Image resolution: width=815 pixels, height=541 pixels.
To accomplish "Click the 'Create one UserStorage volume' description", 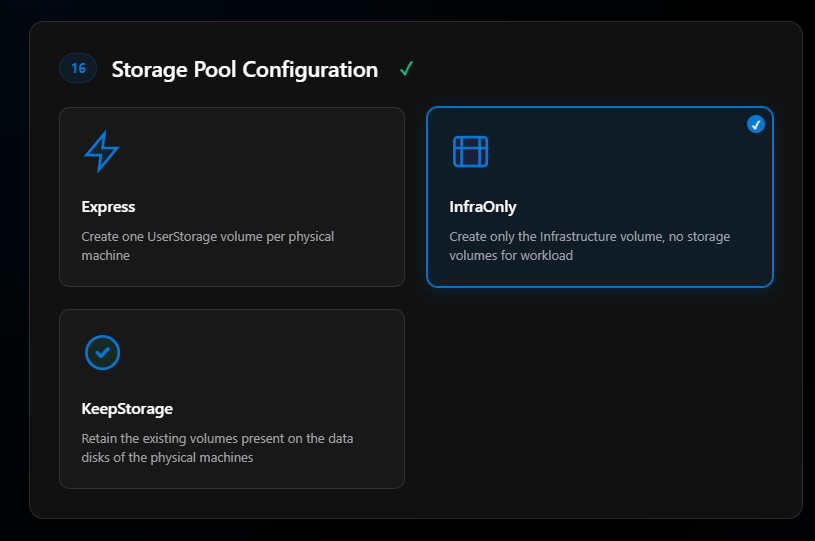I will (207, 237).
